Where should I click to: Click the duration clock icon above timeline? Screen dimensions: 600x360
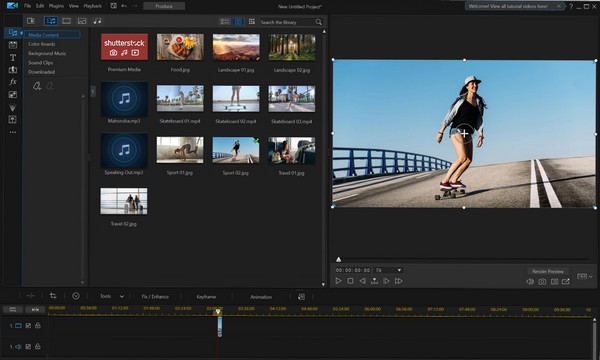(x=76, y=296)
